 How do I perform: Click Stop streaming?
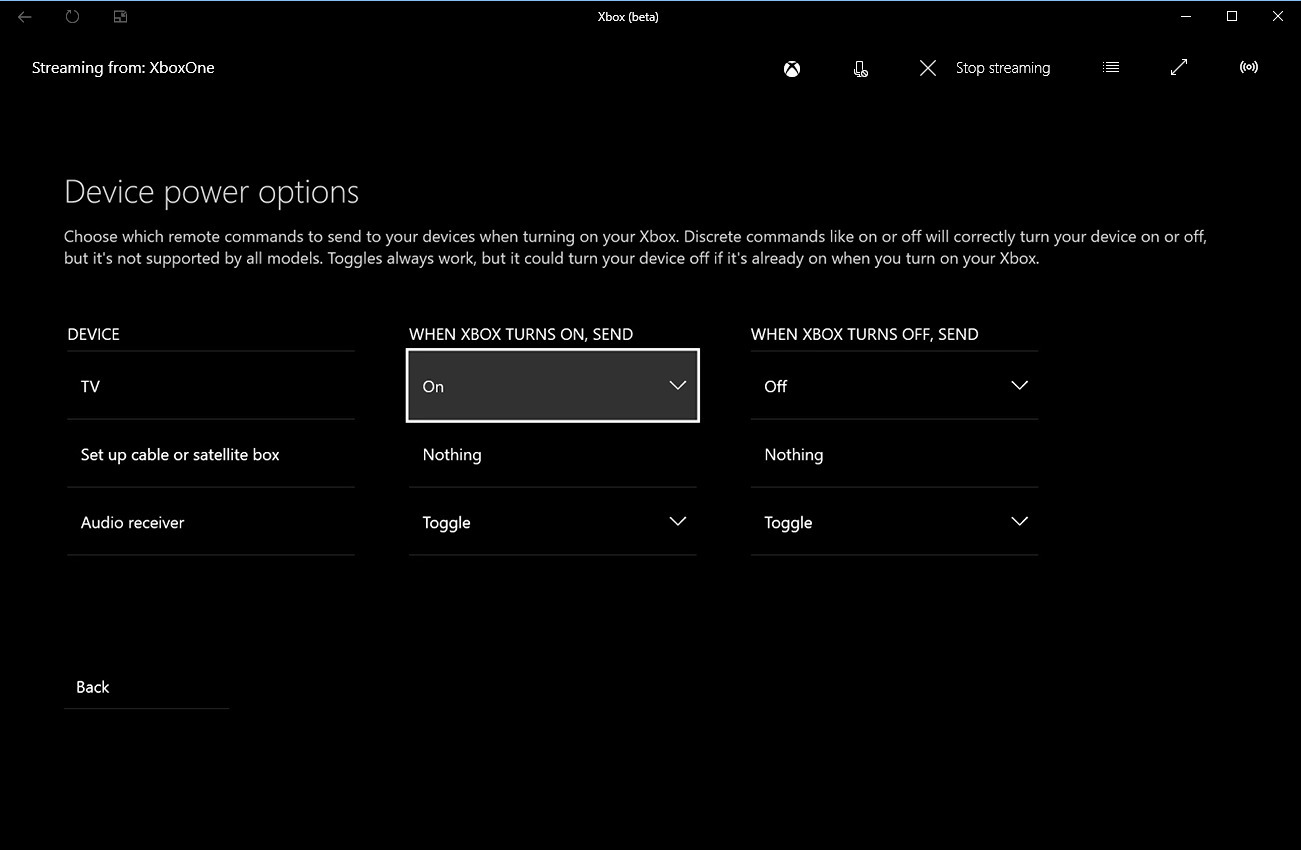(x=1002, y=67)
